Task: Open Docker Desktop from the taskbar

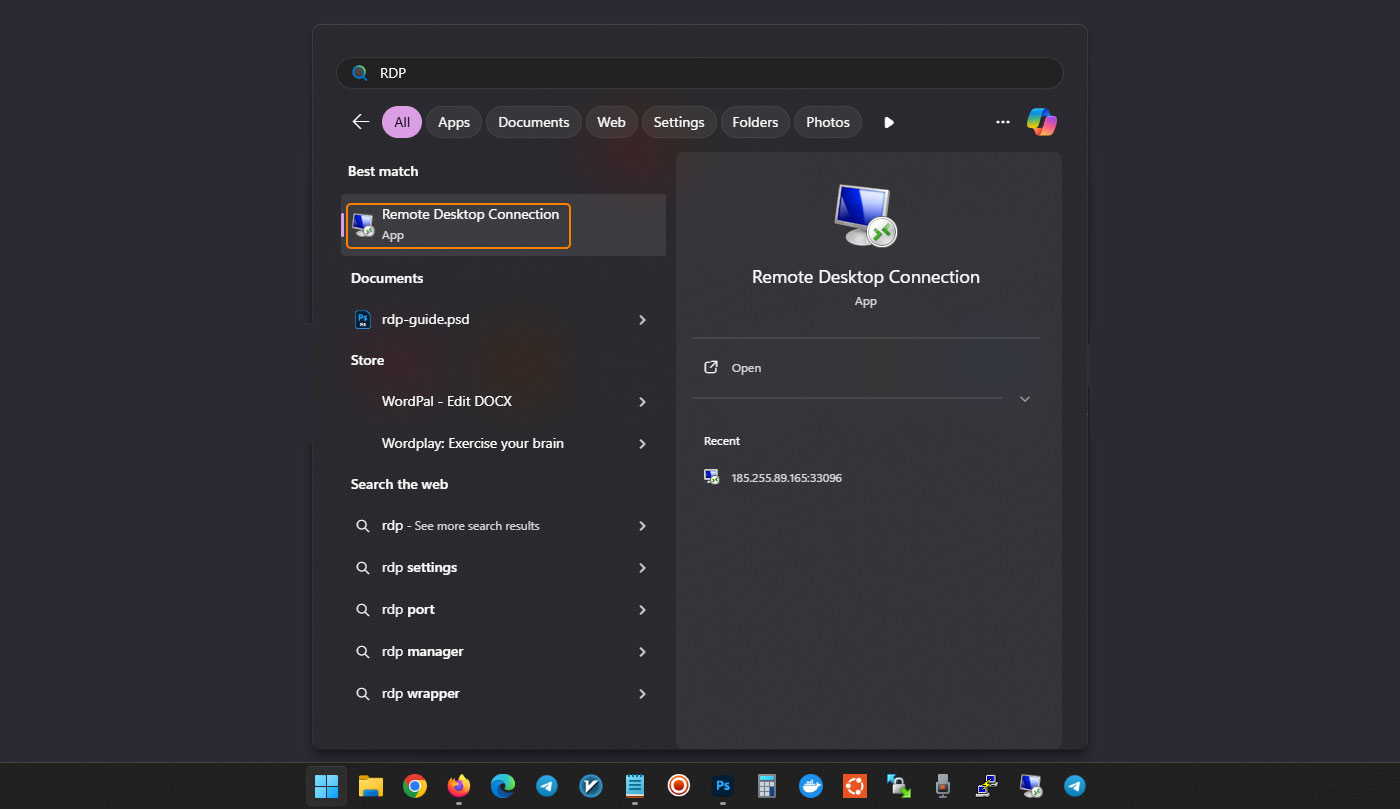Action: click(x=811, y=786)
